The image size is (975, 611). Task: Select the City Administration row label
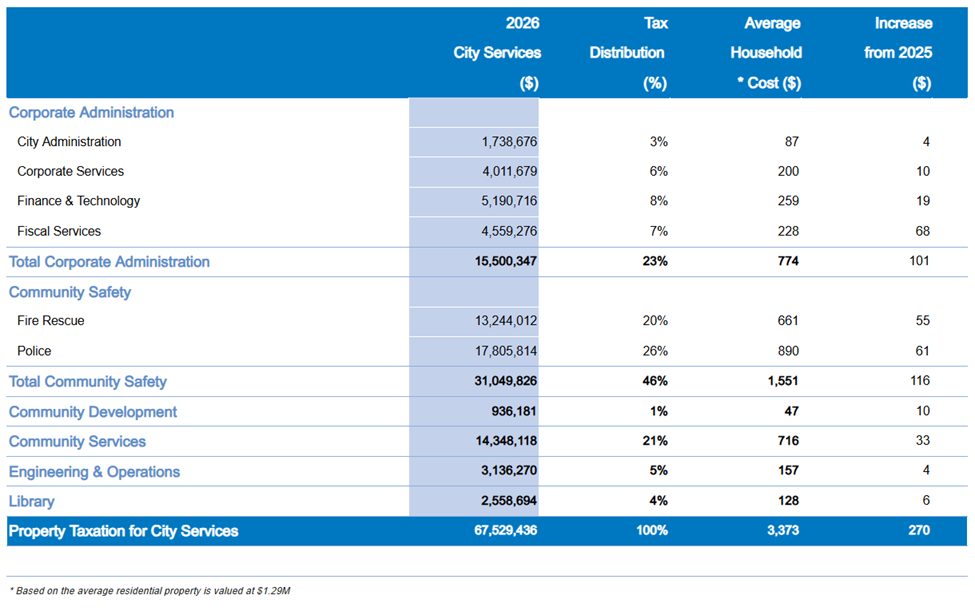click(x=69, y=142)
